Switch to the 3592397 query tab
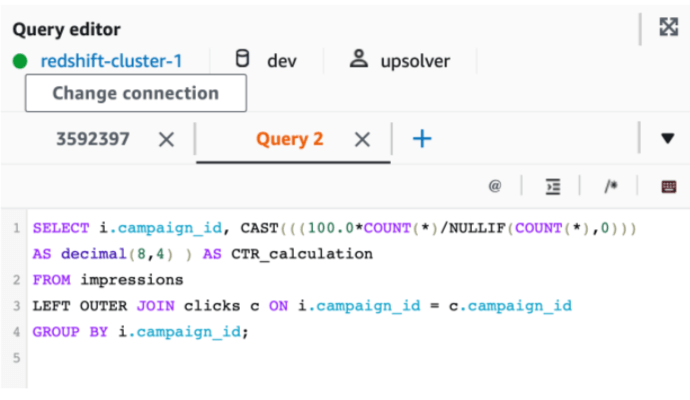The height and width of the screenshot is (400, 690). point(92,139)
